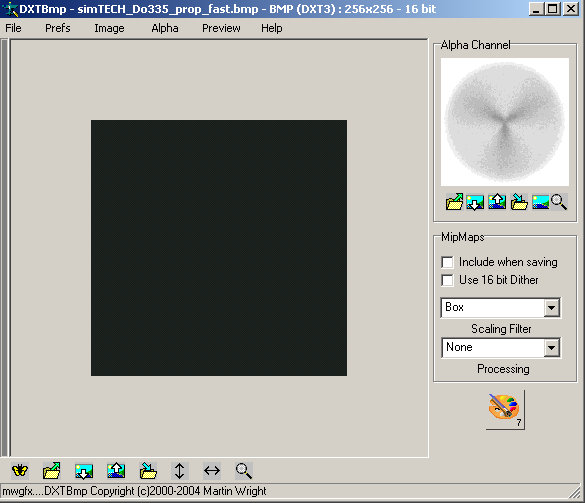The image size is (585, 503).
Task: Open alpha channel file via folder icon
Action: click(x=454, y=202)
